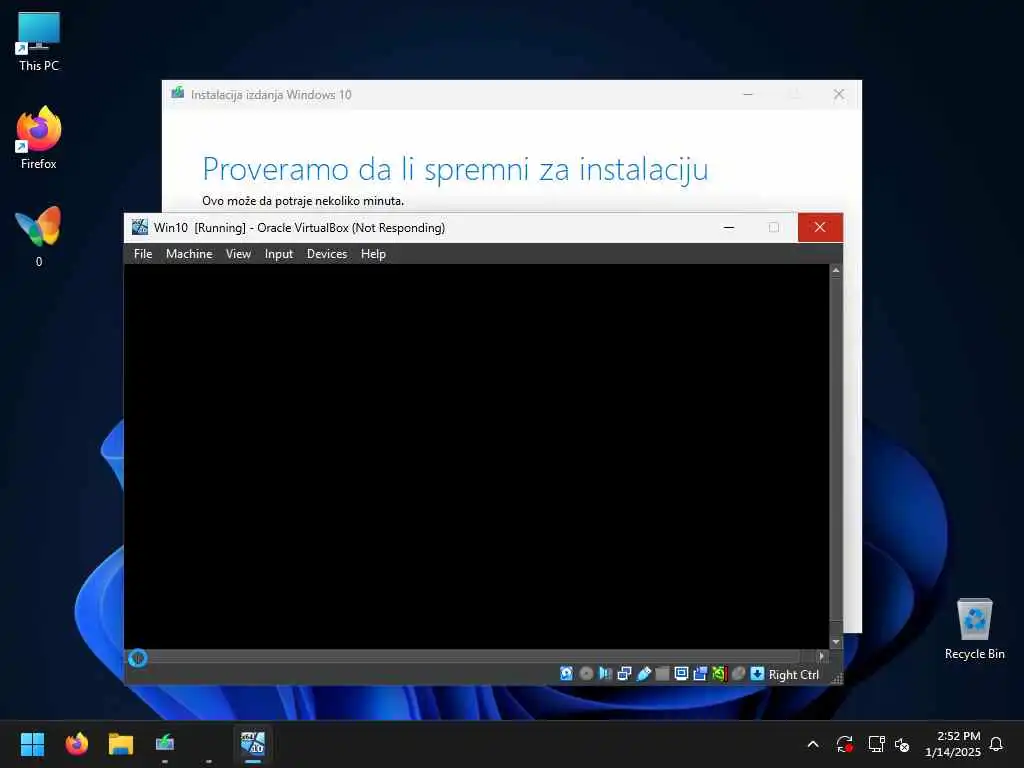1024x768 pixels.
Task: Switch to Windows 10 setup taskbar icon
Action: pyautogui.click(x=165, y=744)
